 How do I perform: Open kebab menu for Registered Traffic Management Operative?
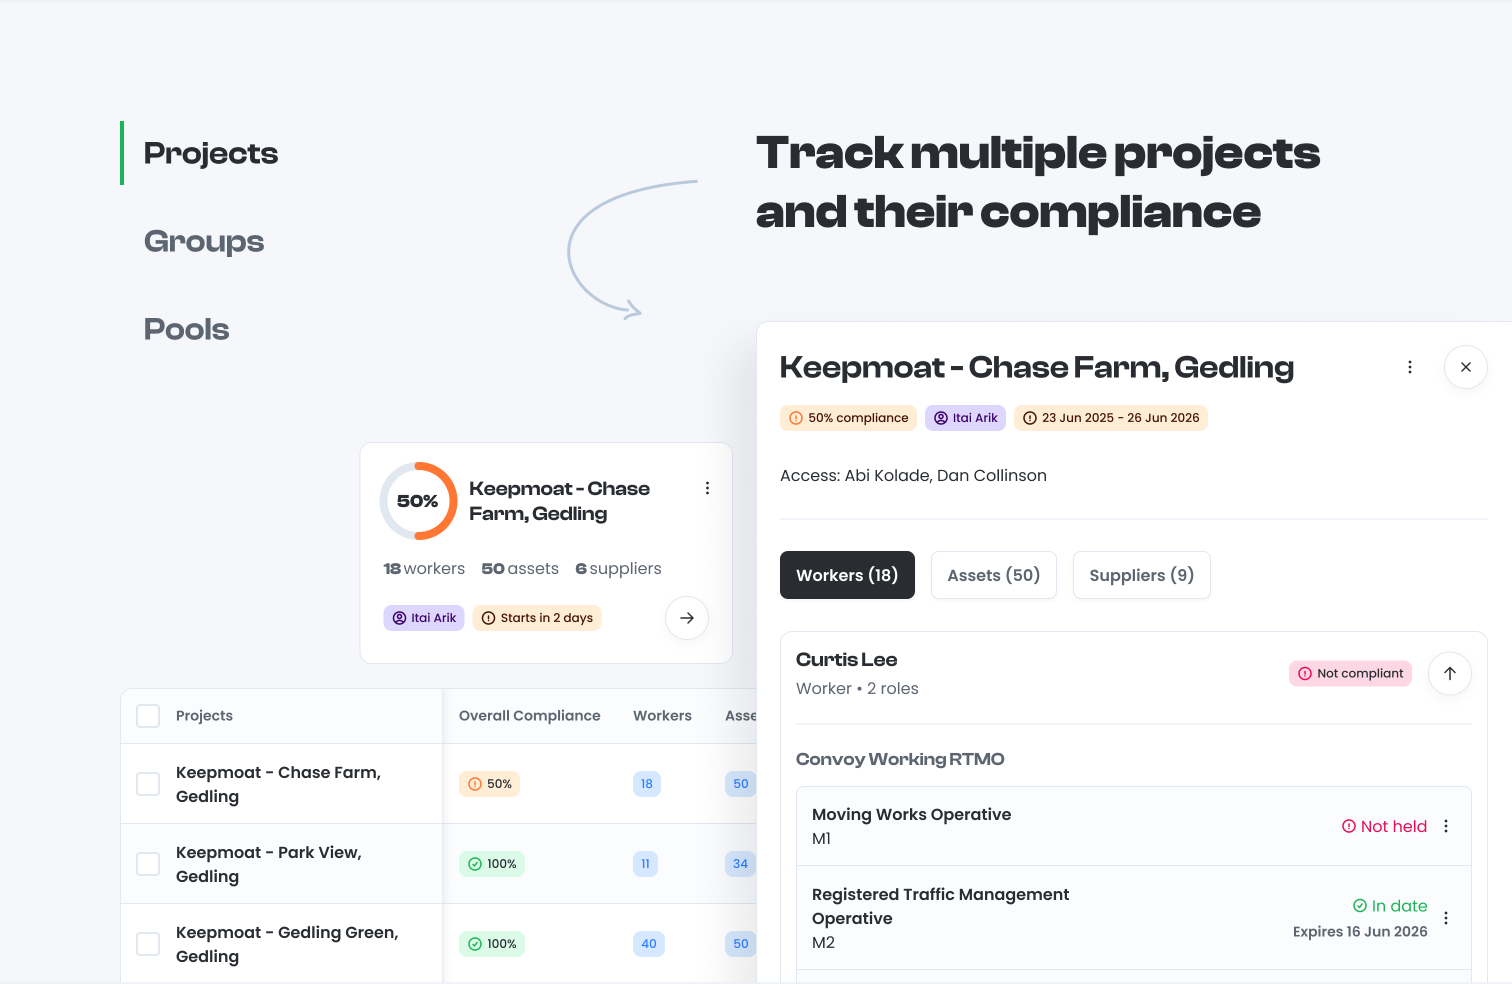coord(1446,918)
